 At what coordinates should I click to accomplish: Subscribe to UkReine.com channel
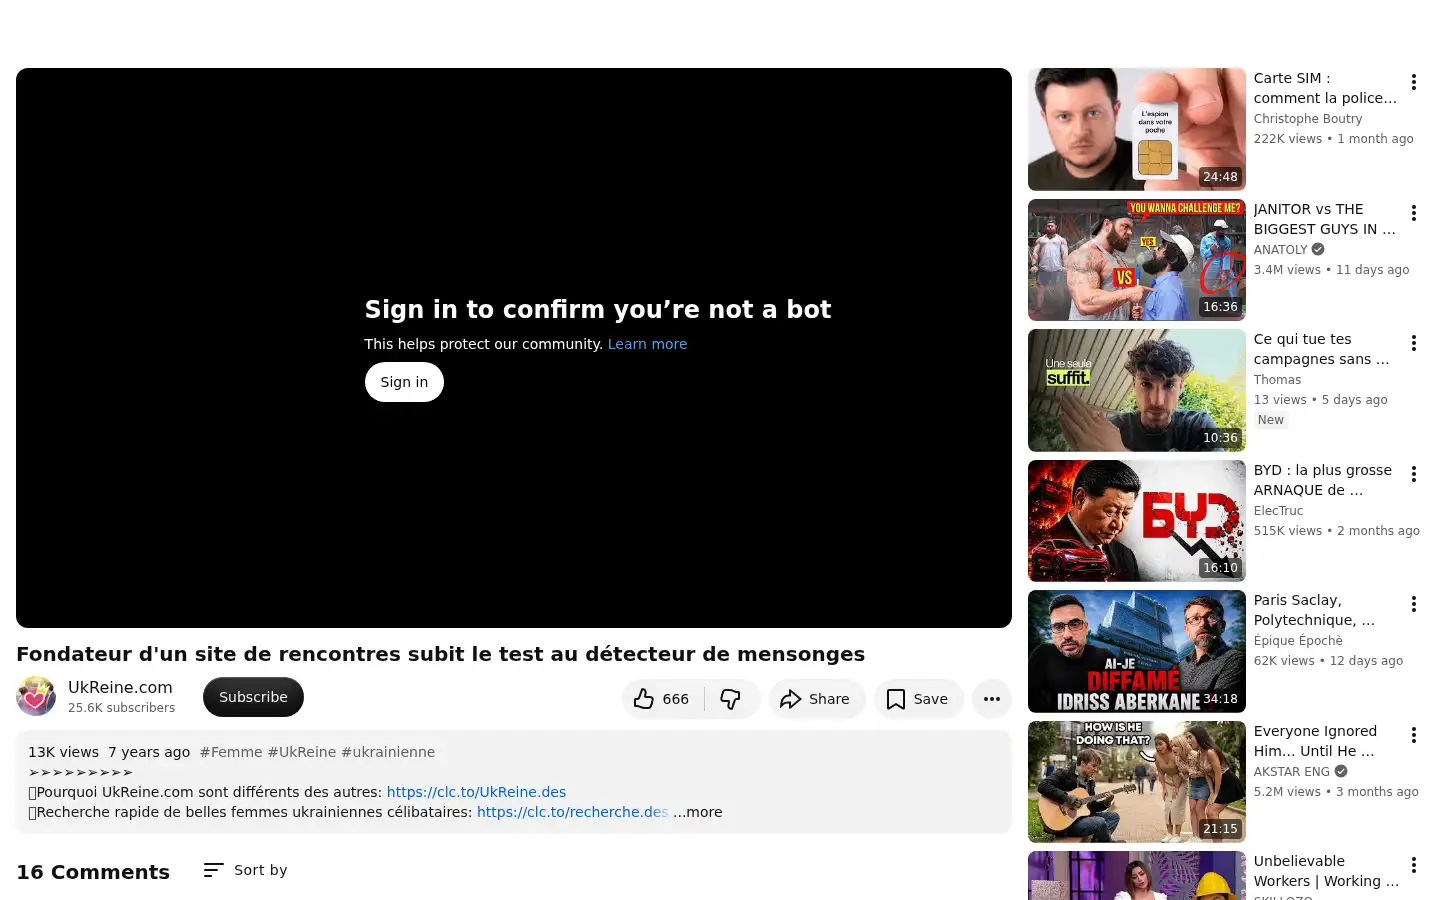[x=253, y=697]
